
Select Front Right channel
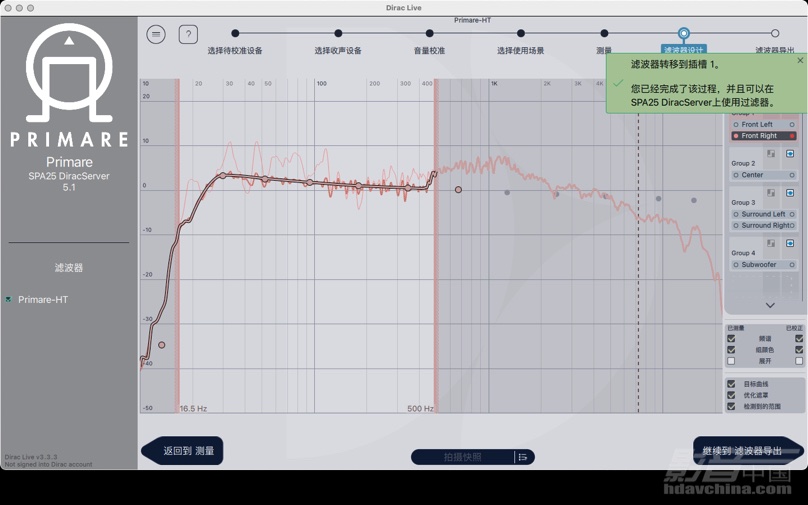pos(763,136)
